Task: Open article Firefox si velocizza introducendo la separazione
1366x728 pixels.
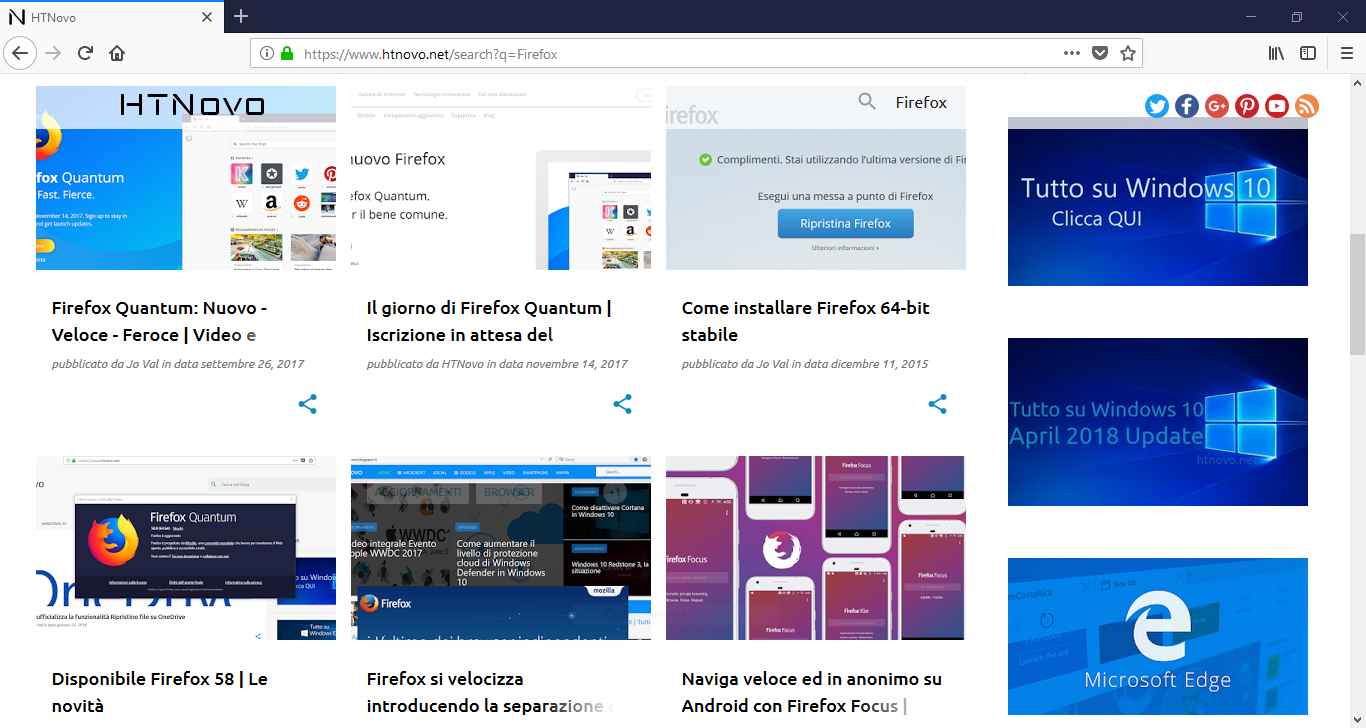Action: [x=489, y=692]
